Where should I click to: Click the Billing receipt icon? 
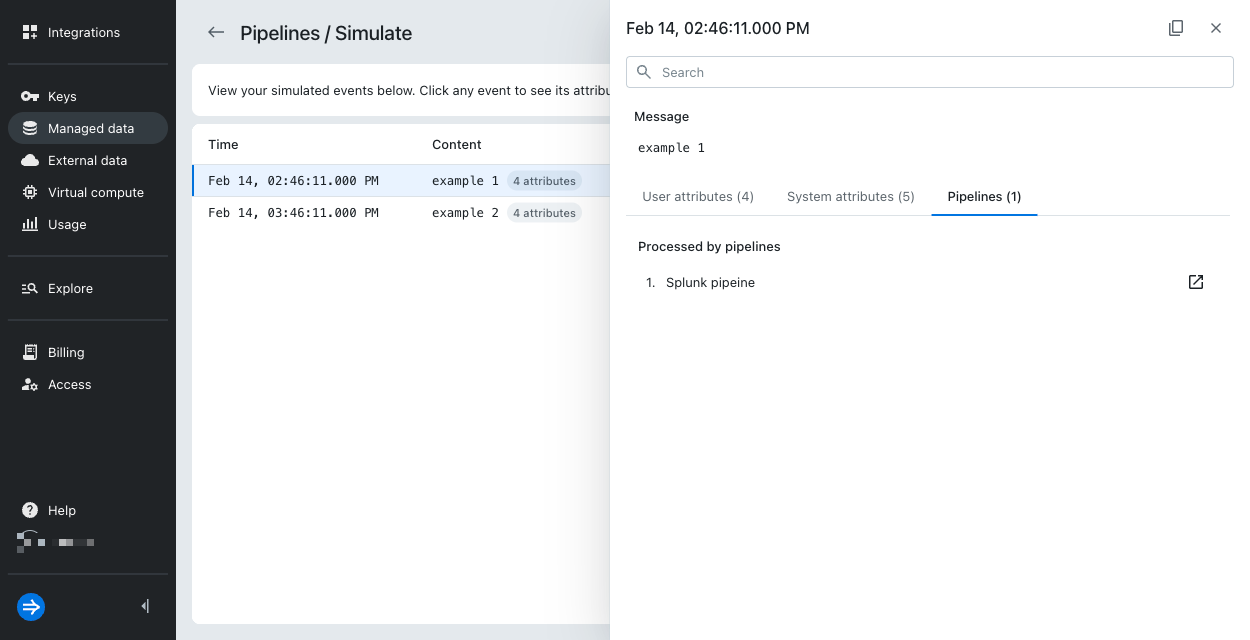click(30, 352)
